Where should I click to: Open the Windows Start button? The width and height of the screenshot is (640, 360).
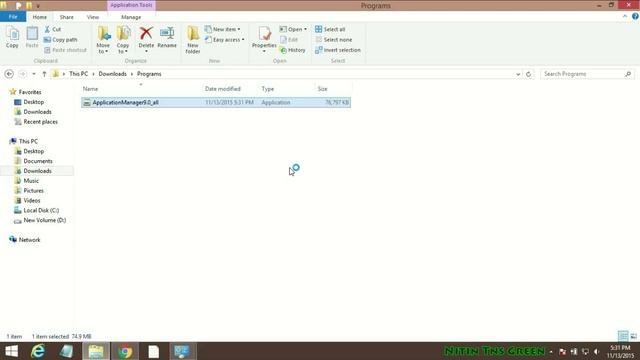(11, 351)
